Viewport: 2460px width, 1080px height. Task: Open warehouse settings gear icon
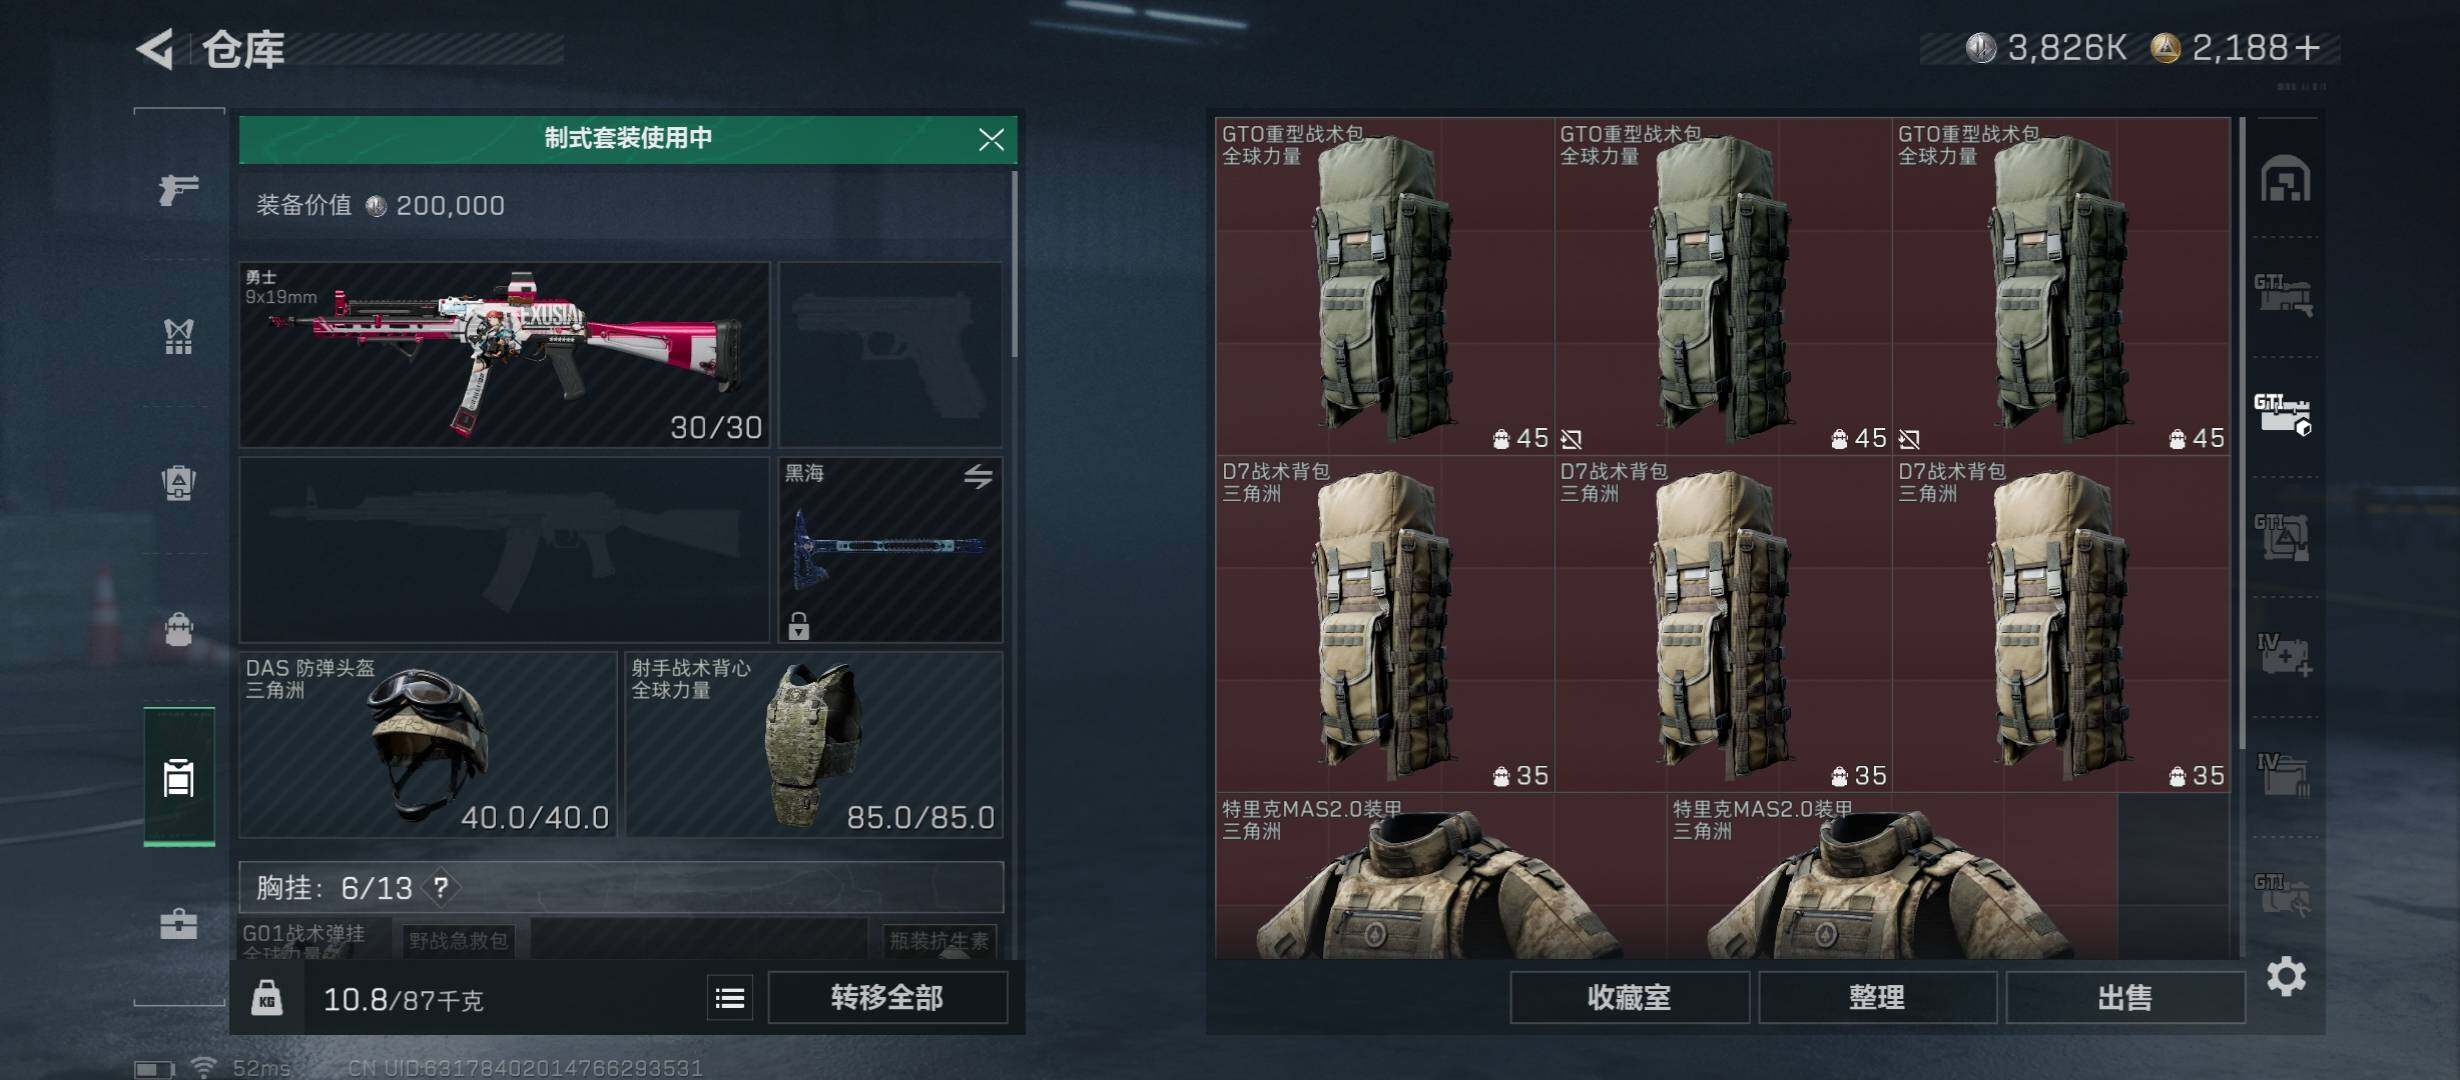click(x=2286, y=976)
